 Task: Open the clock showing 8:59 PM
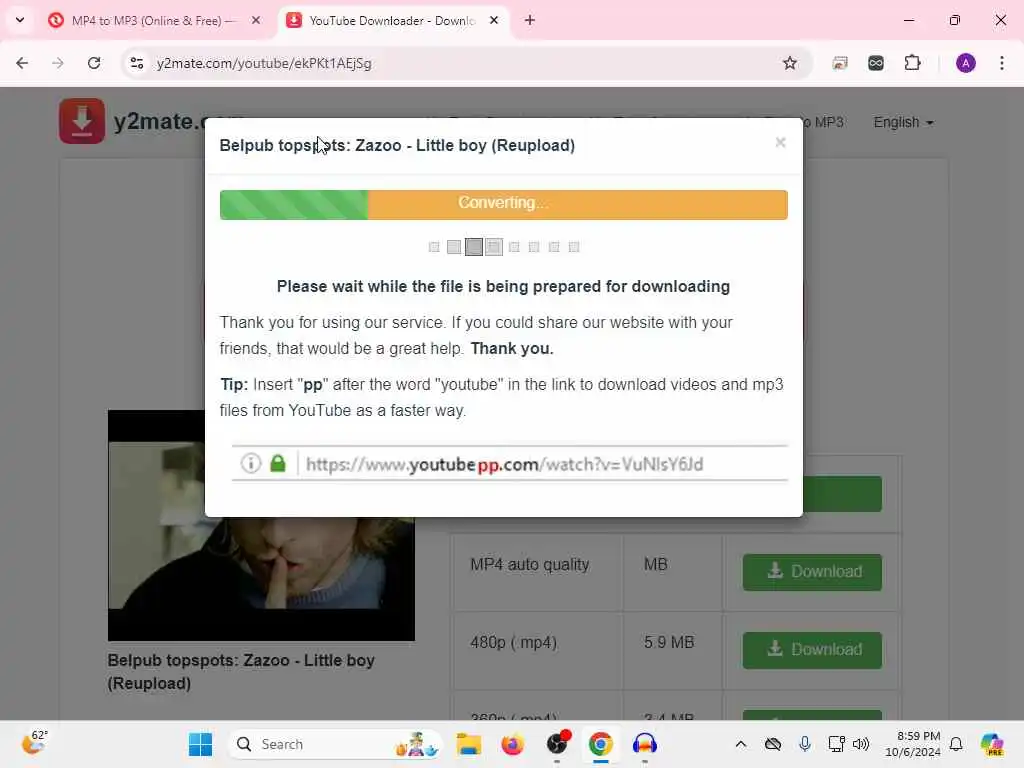point(913,744)
